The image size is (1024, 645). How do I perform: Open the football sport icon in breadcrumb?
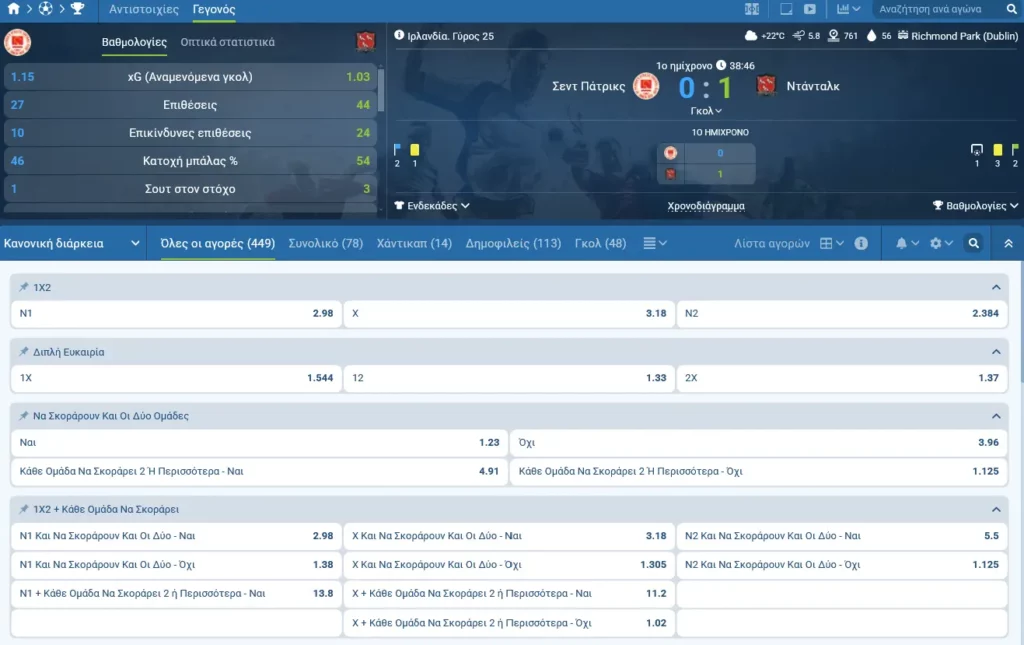pos(45,9)
